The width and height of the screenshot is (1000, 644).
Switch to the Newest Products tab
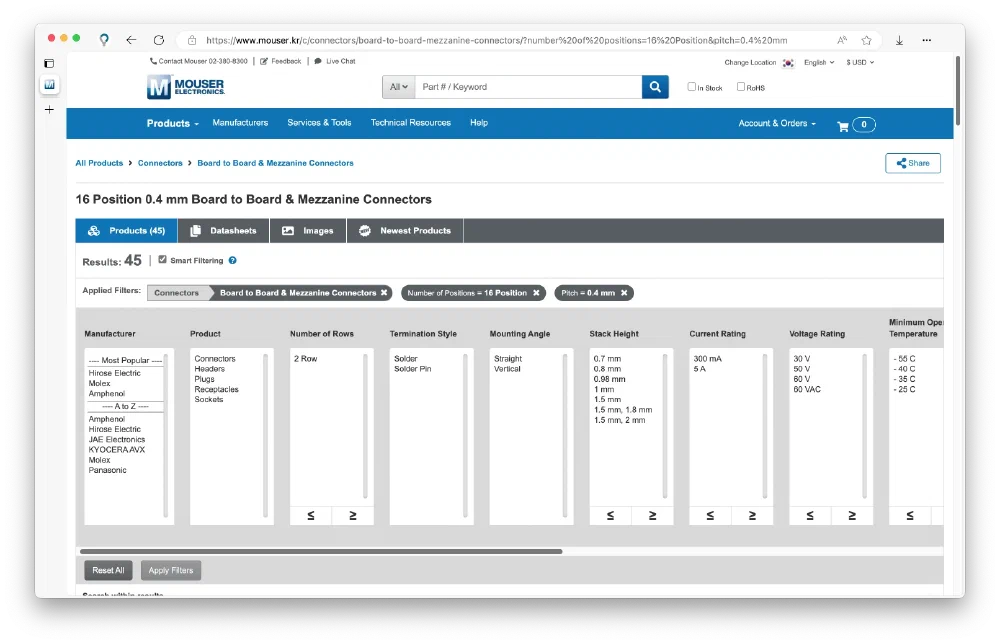point(405,231)
